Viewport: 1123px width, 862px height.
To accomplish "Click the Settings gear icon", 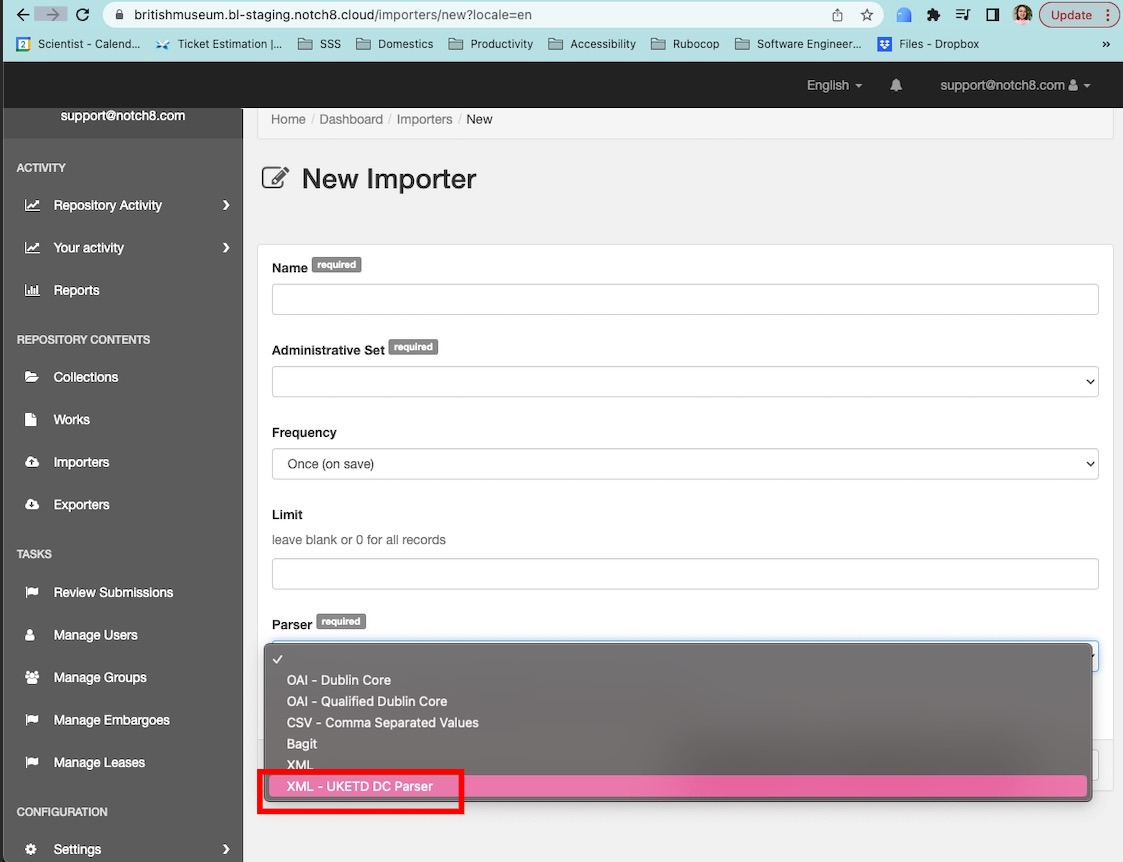I will [x=33, y=849].
